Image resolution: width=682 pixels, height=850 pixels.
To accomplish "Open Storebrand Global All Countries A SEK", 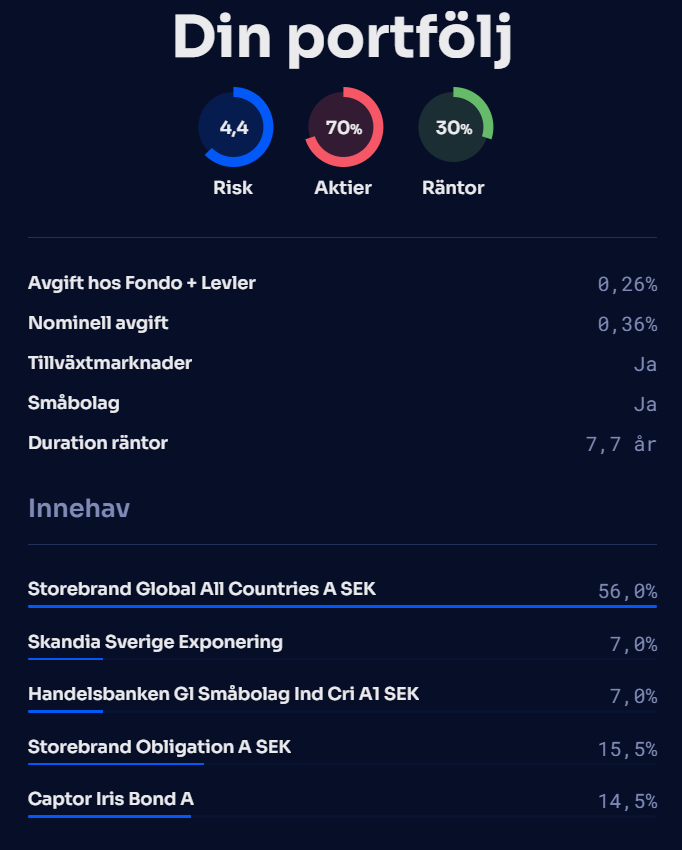I will (x=202, y=589).
